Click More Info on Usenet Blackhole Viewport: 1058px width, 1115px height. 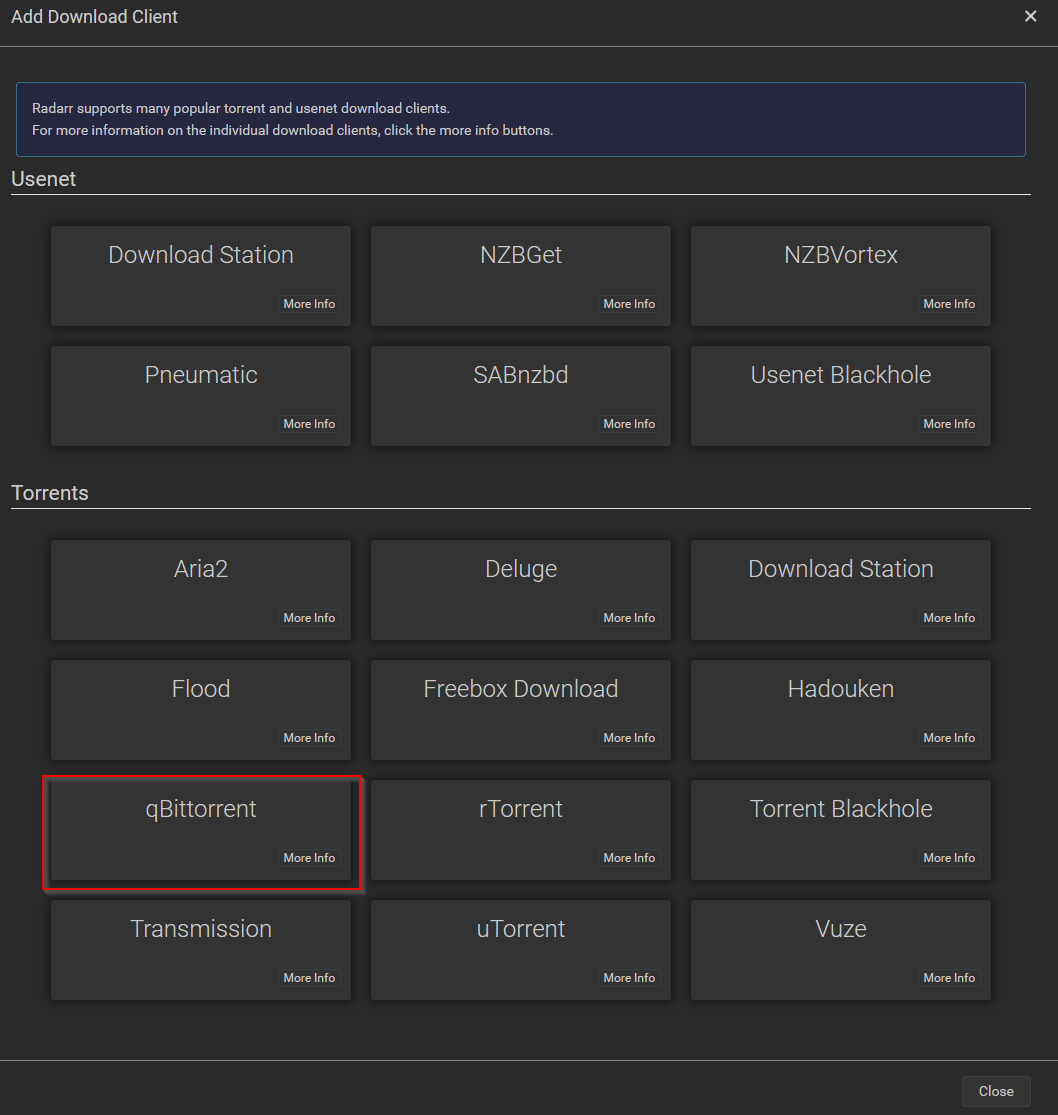(x=948, y=424)
